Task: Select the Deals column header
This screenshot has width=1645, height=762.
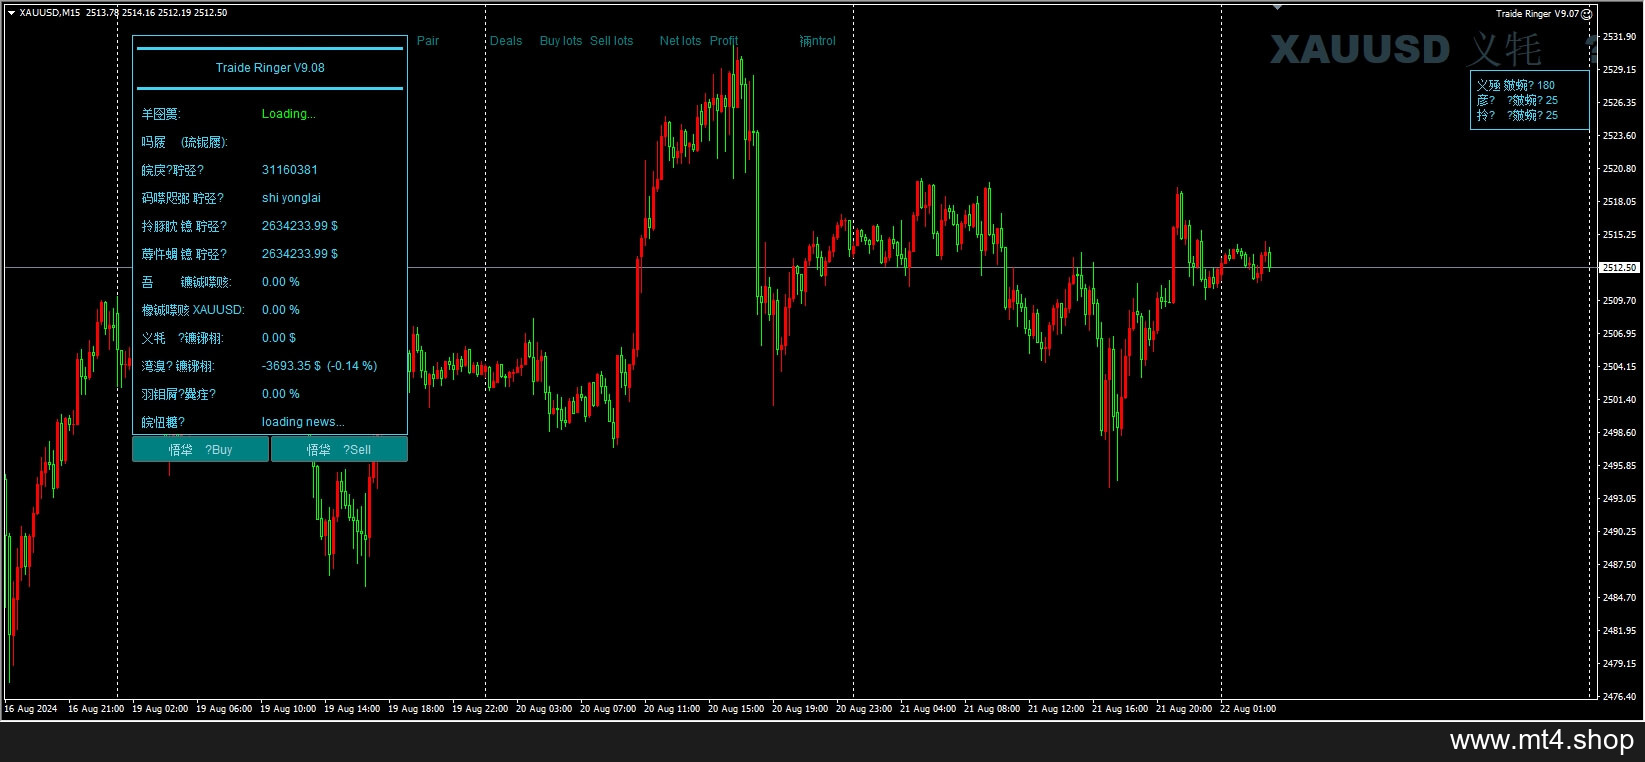Action: click(x=506, y=41)
